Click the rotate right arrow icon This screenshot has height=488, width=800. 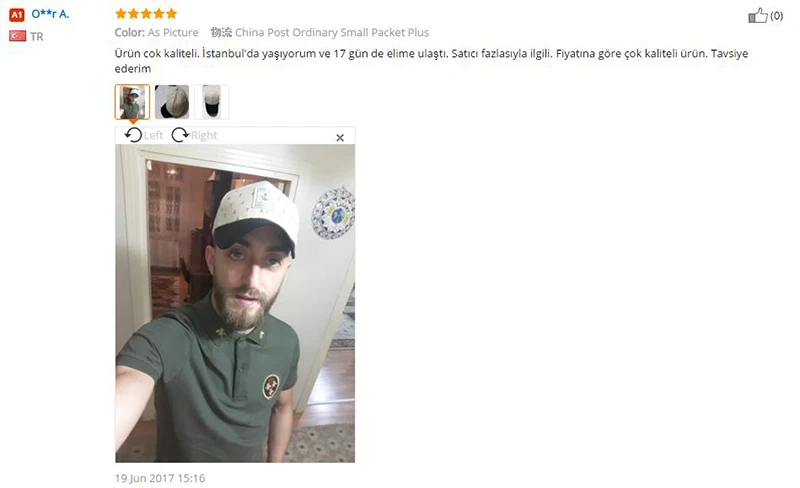coord(180,135)
